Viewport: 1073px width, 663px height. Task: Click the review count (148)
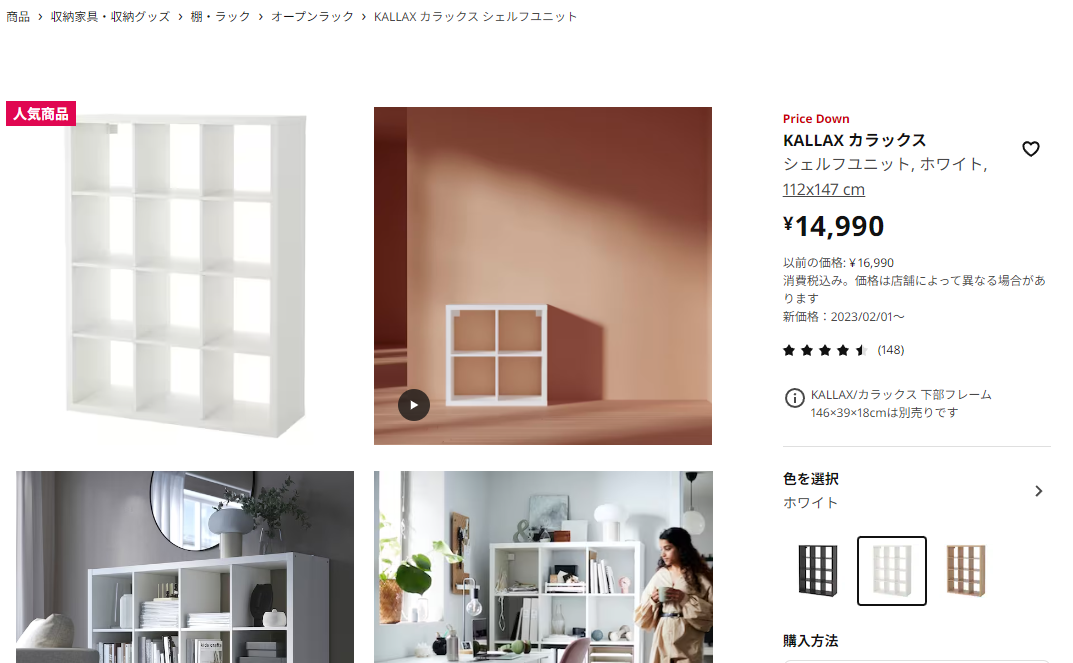click(890, 350)
